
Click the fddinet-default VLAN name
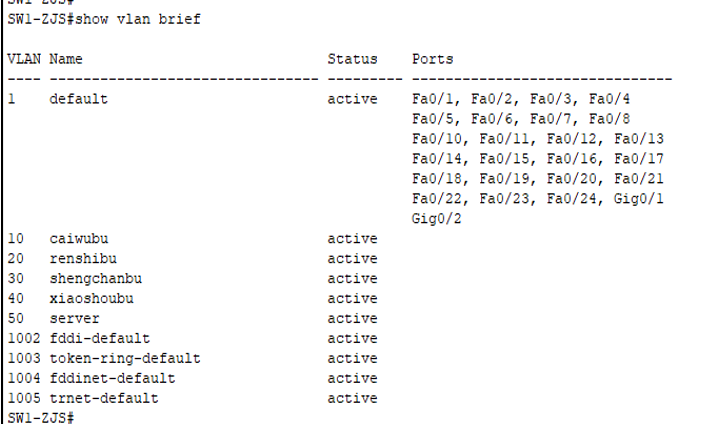pos(112,378)
